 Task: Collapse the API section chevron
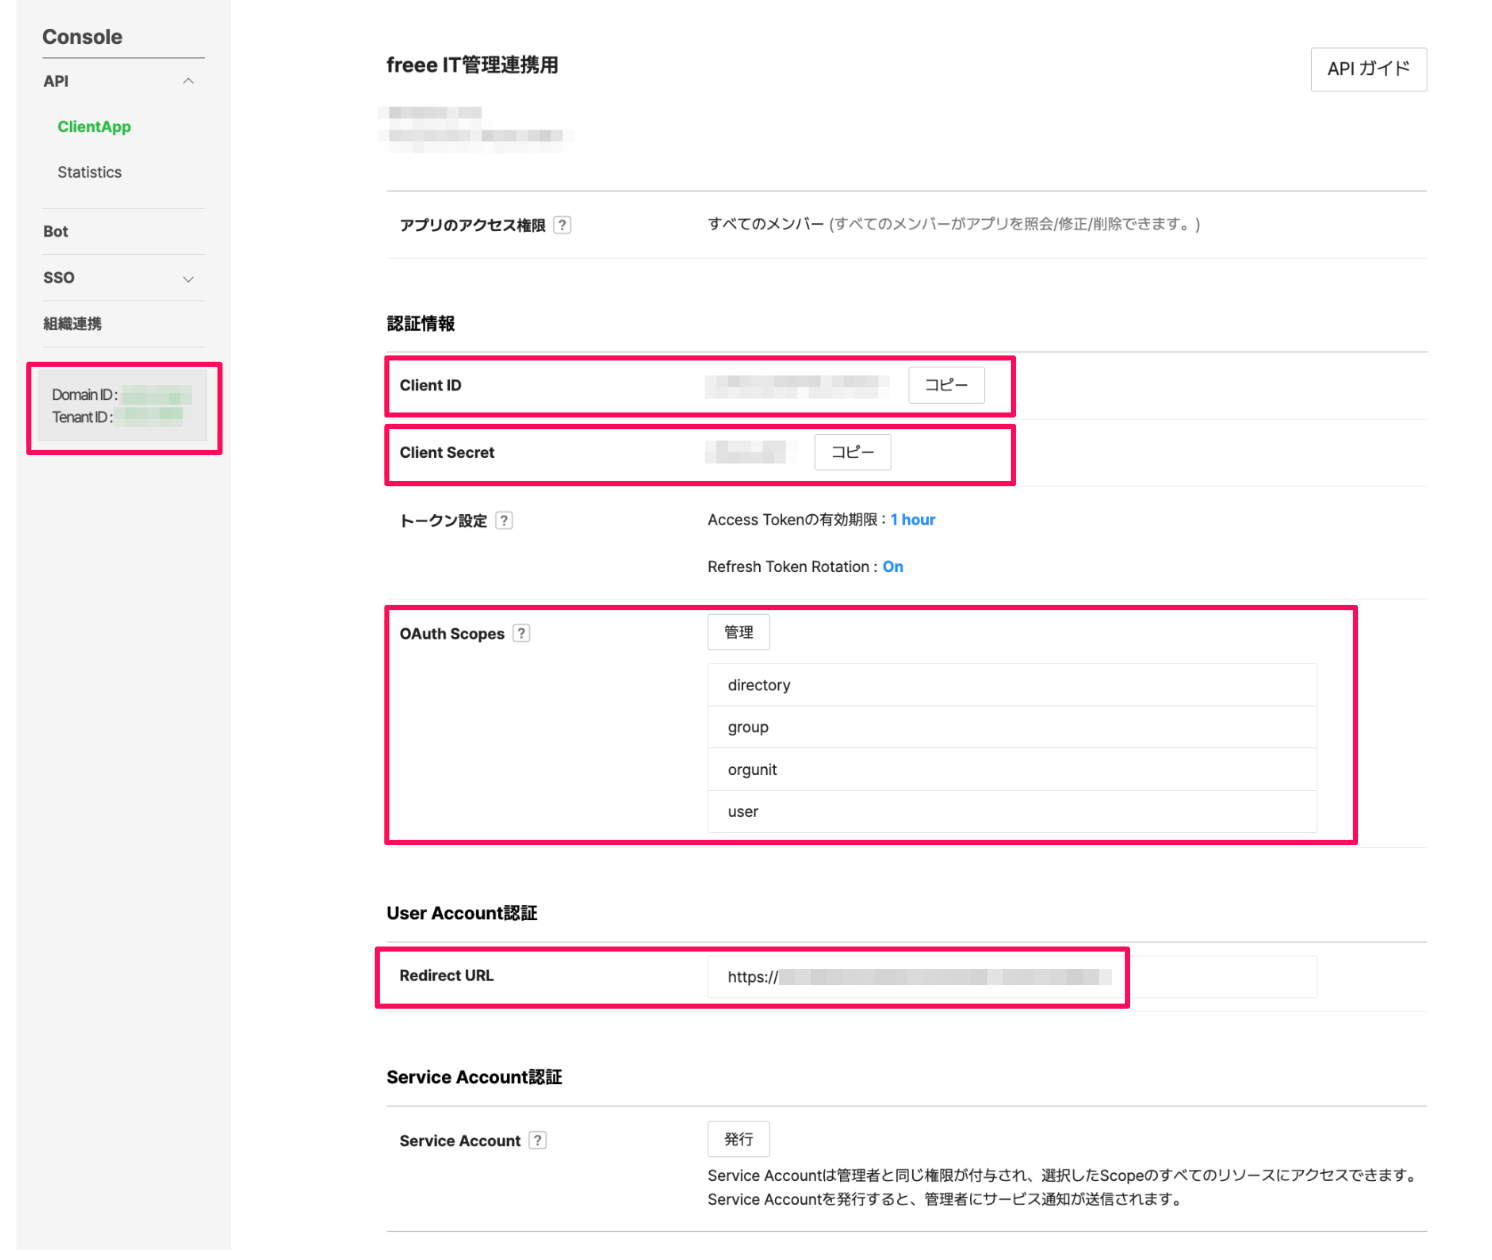point(188,81)
